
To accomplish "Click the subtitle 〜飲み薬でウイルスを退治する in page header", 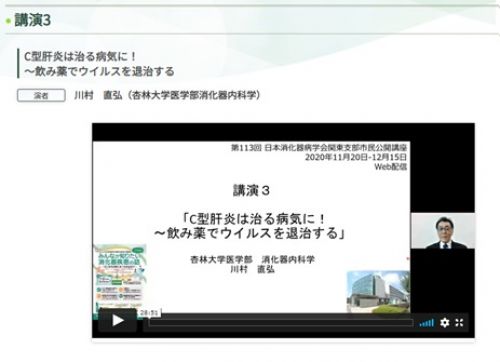I will [x=99, y=71].
